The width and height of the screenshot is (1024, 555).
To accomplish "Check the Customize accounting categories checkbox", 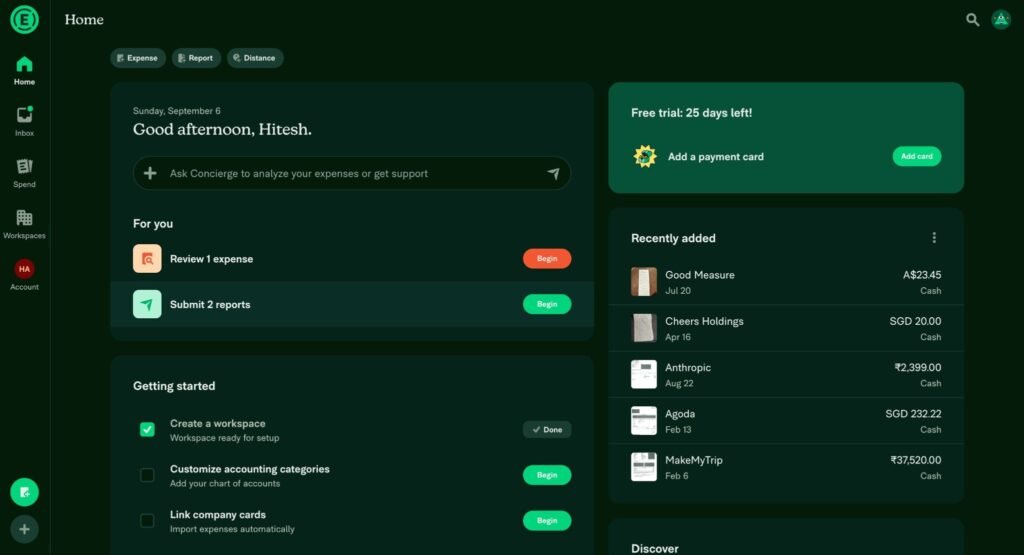I will 147,475.
